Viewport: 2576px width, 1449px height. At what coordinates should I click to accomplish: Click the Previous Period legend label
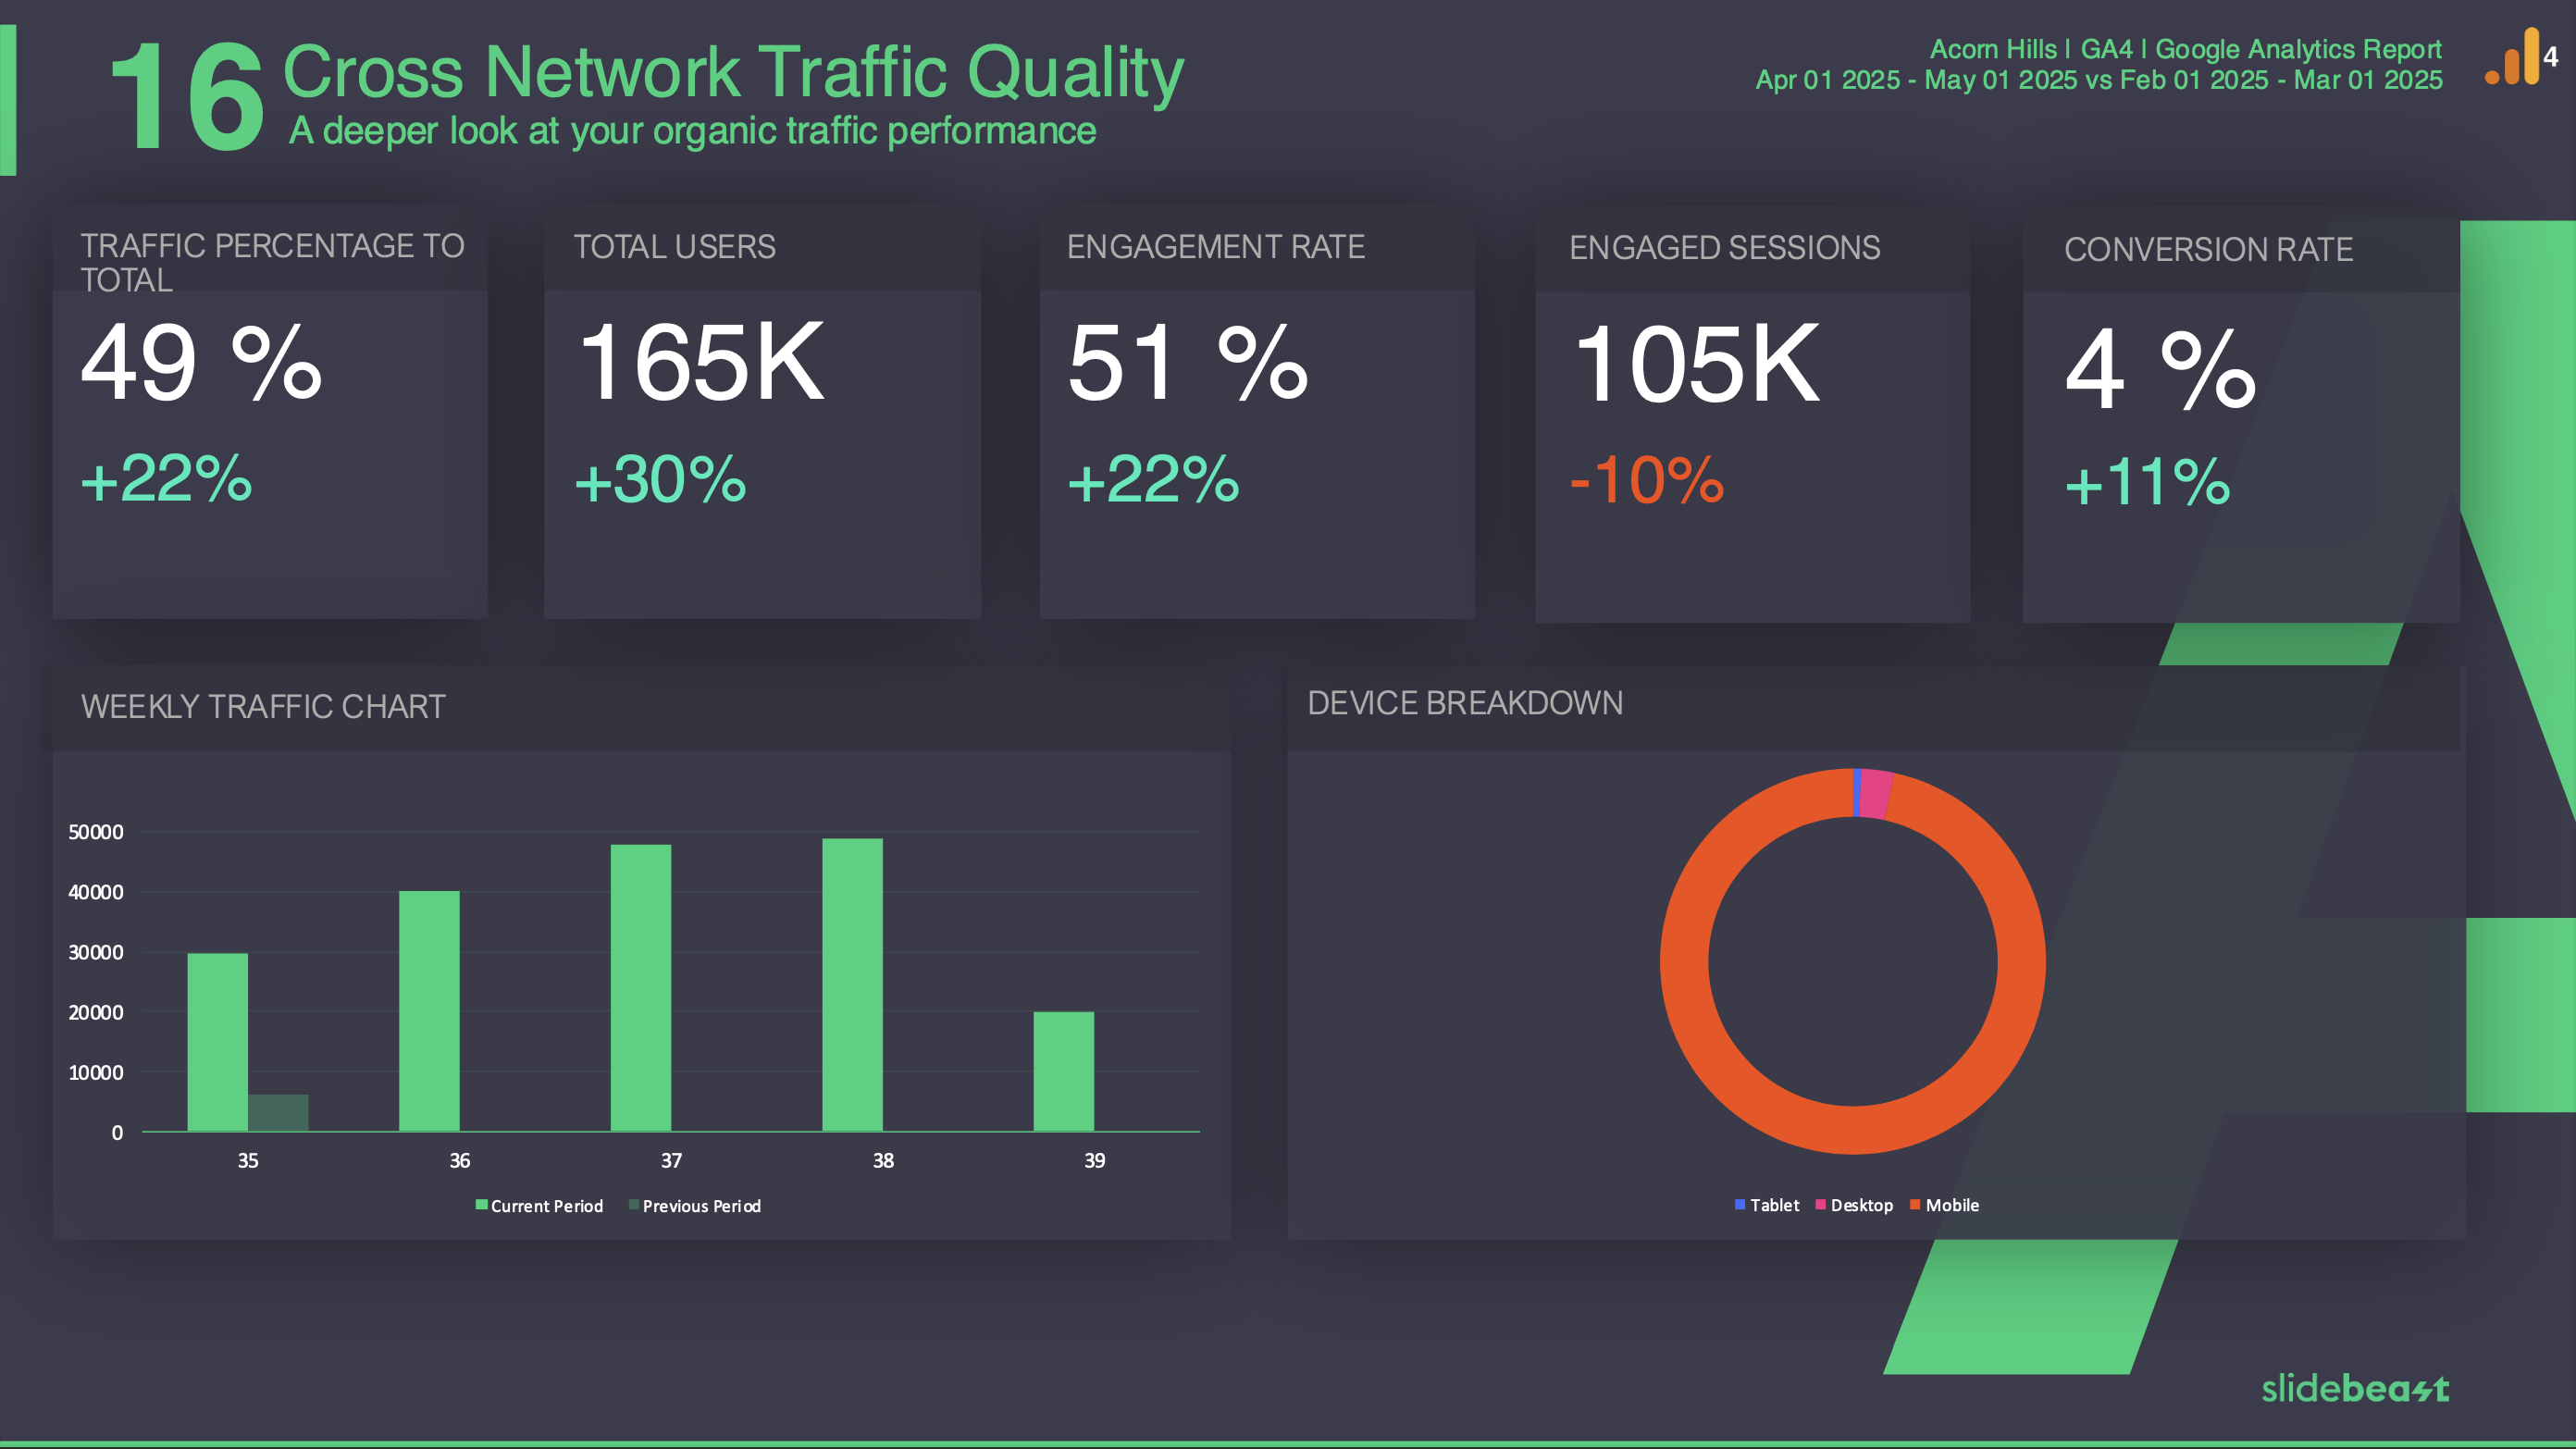pyautogui.click(x=702, y=1206)
